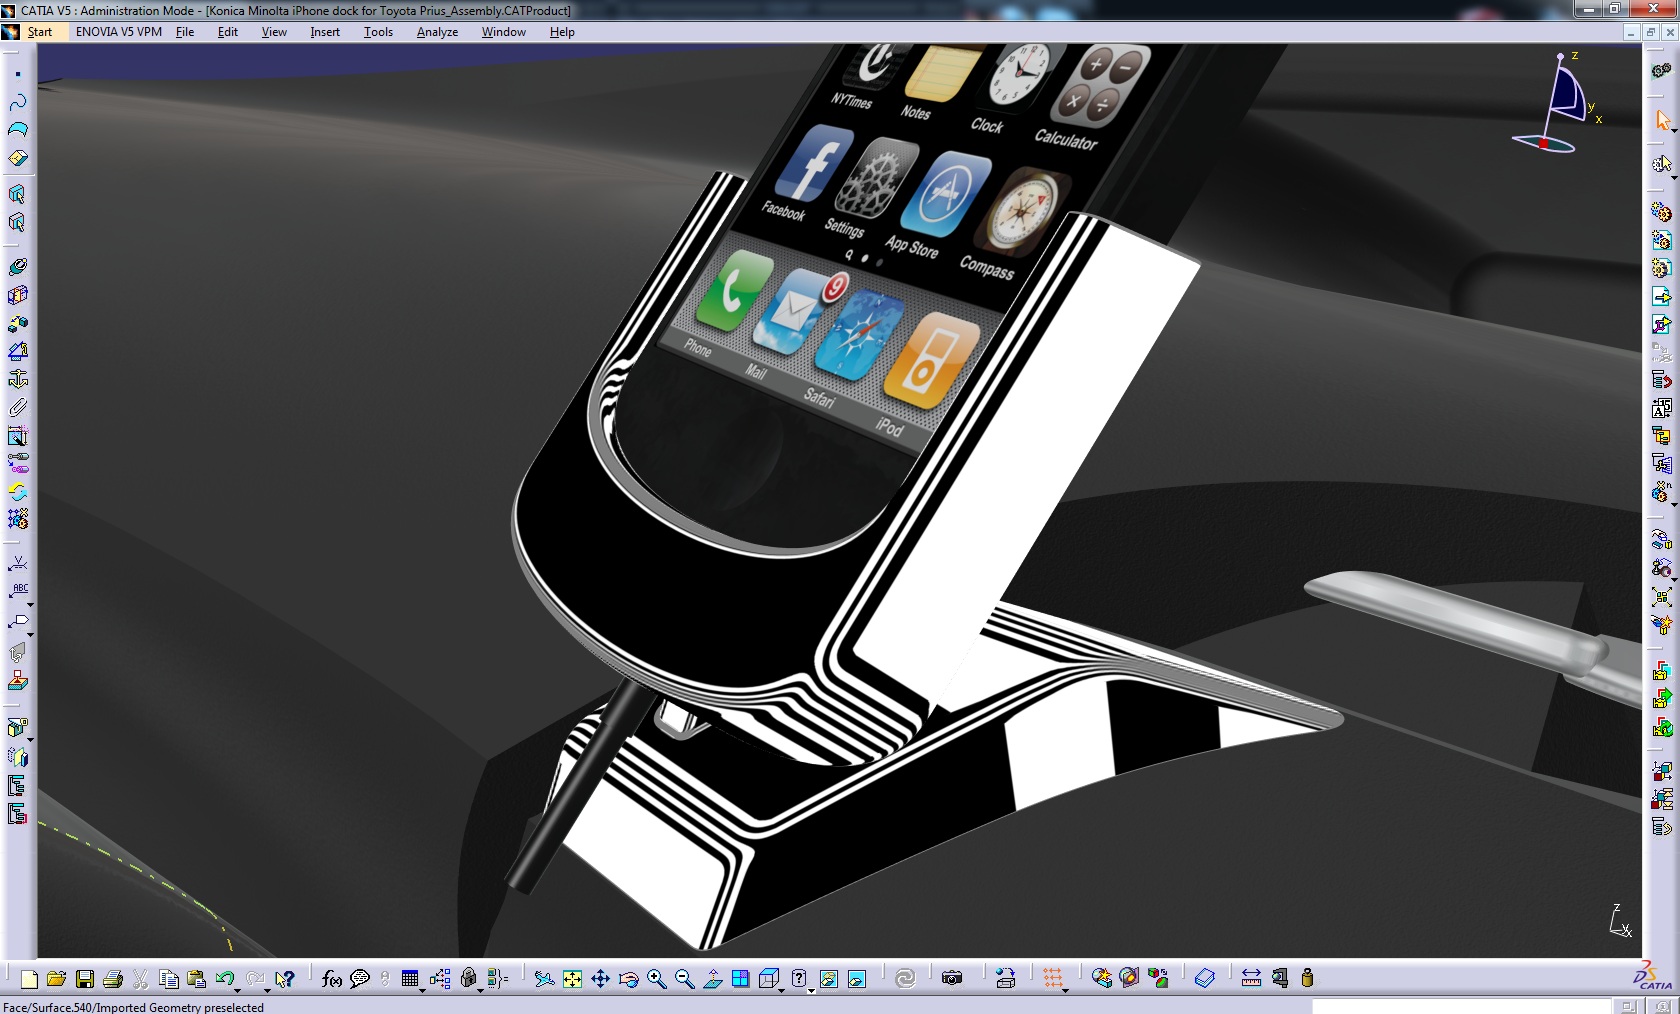Open ENOVIA V5 VPM menu

click(x=118, y=32)
